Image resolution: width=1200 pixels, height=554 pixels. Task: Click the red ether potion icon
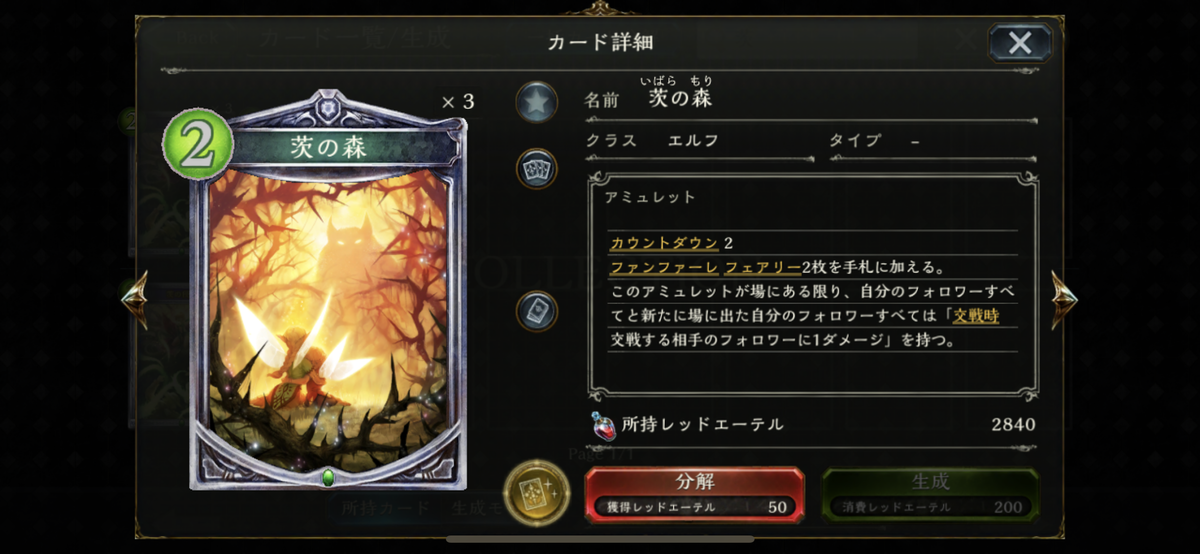603,425
